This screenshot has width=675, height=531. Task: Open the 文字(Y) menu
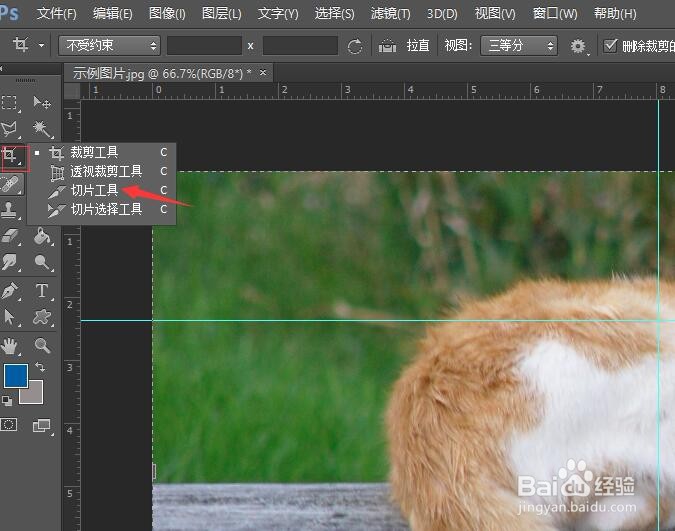[278, 14]
